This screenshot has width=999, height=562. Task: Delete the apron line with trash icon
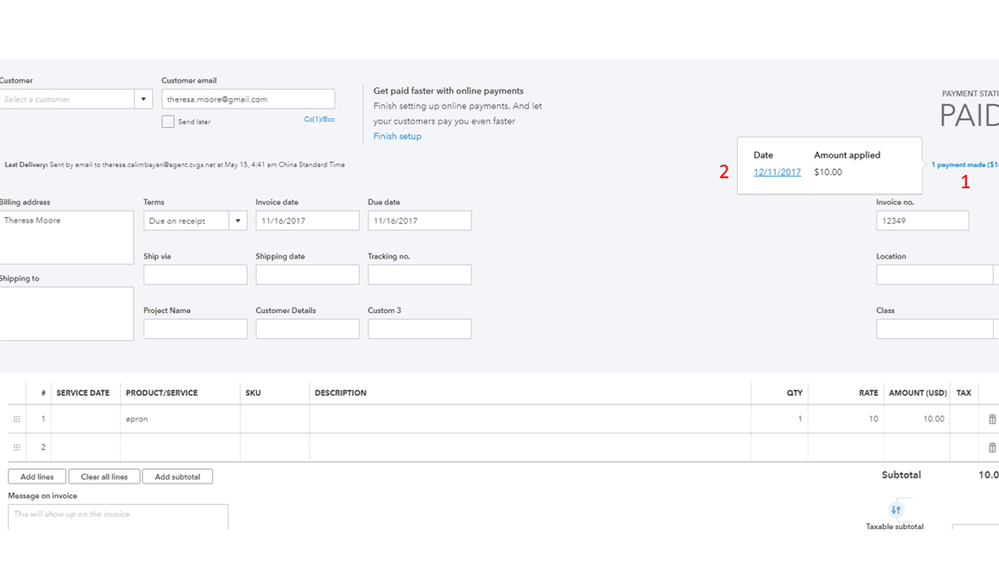pos(992,419)
